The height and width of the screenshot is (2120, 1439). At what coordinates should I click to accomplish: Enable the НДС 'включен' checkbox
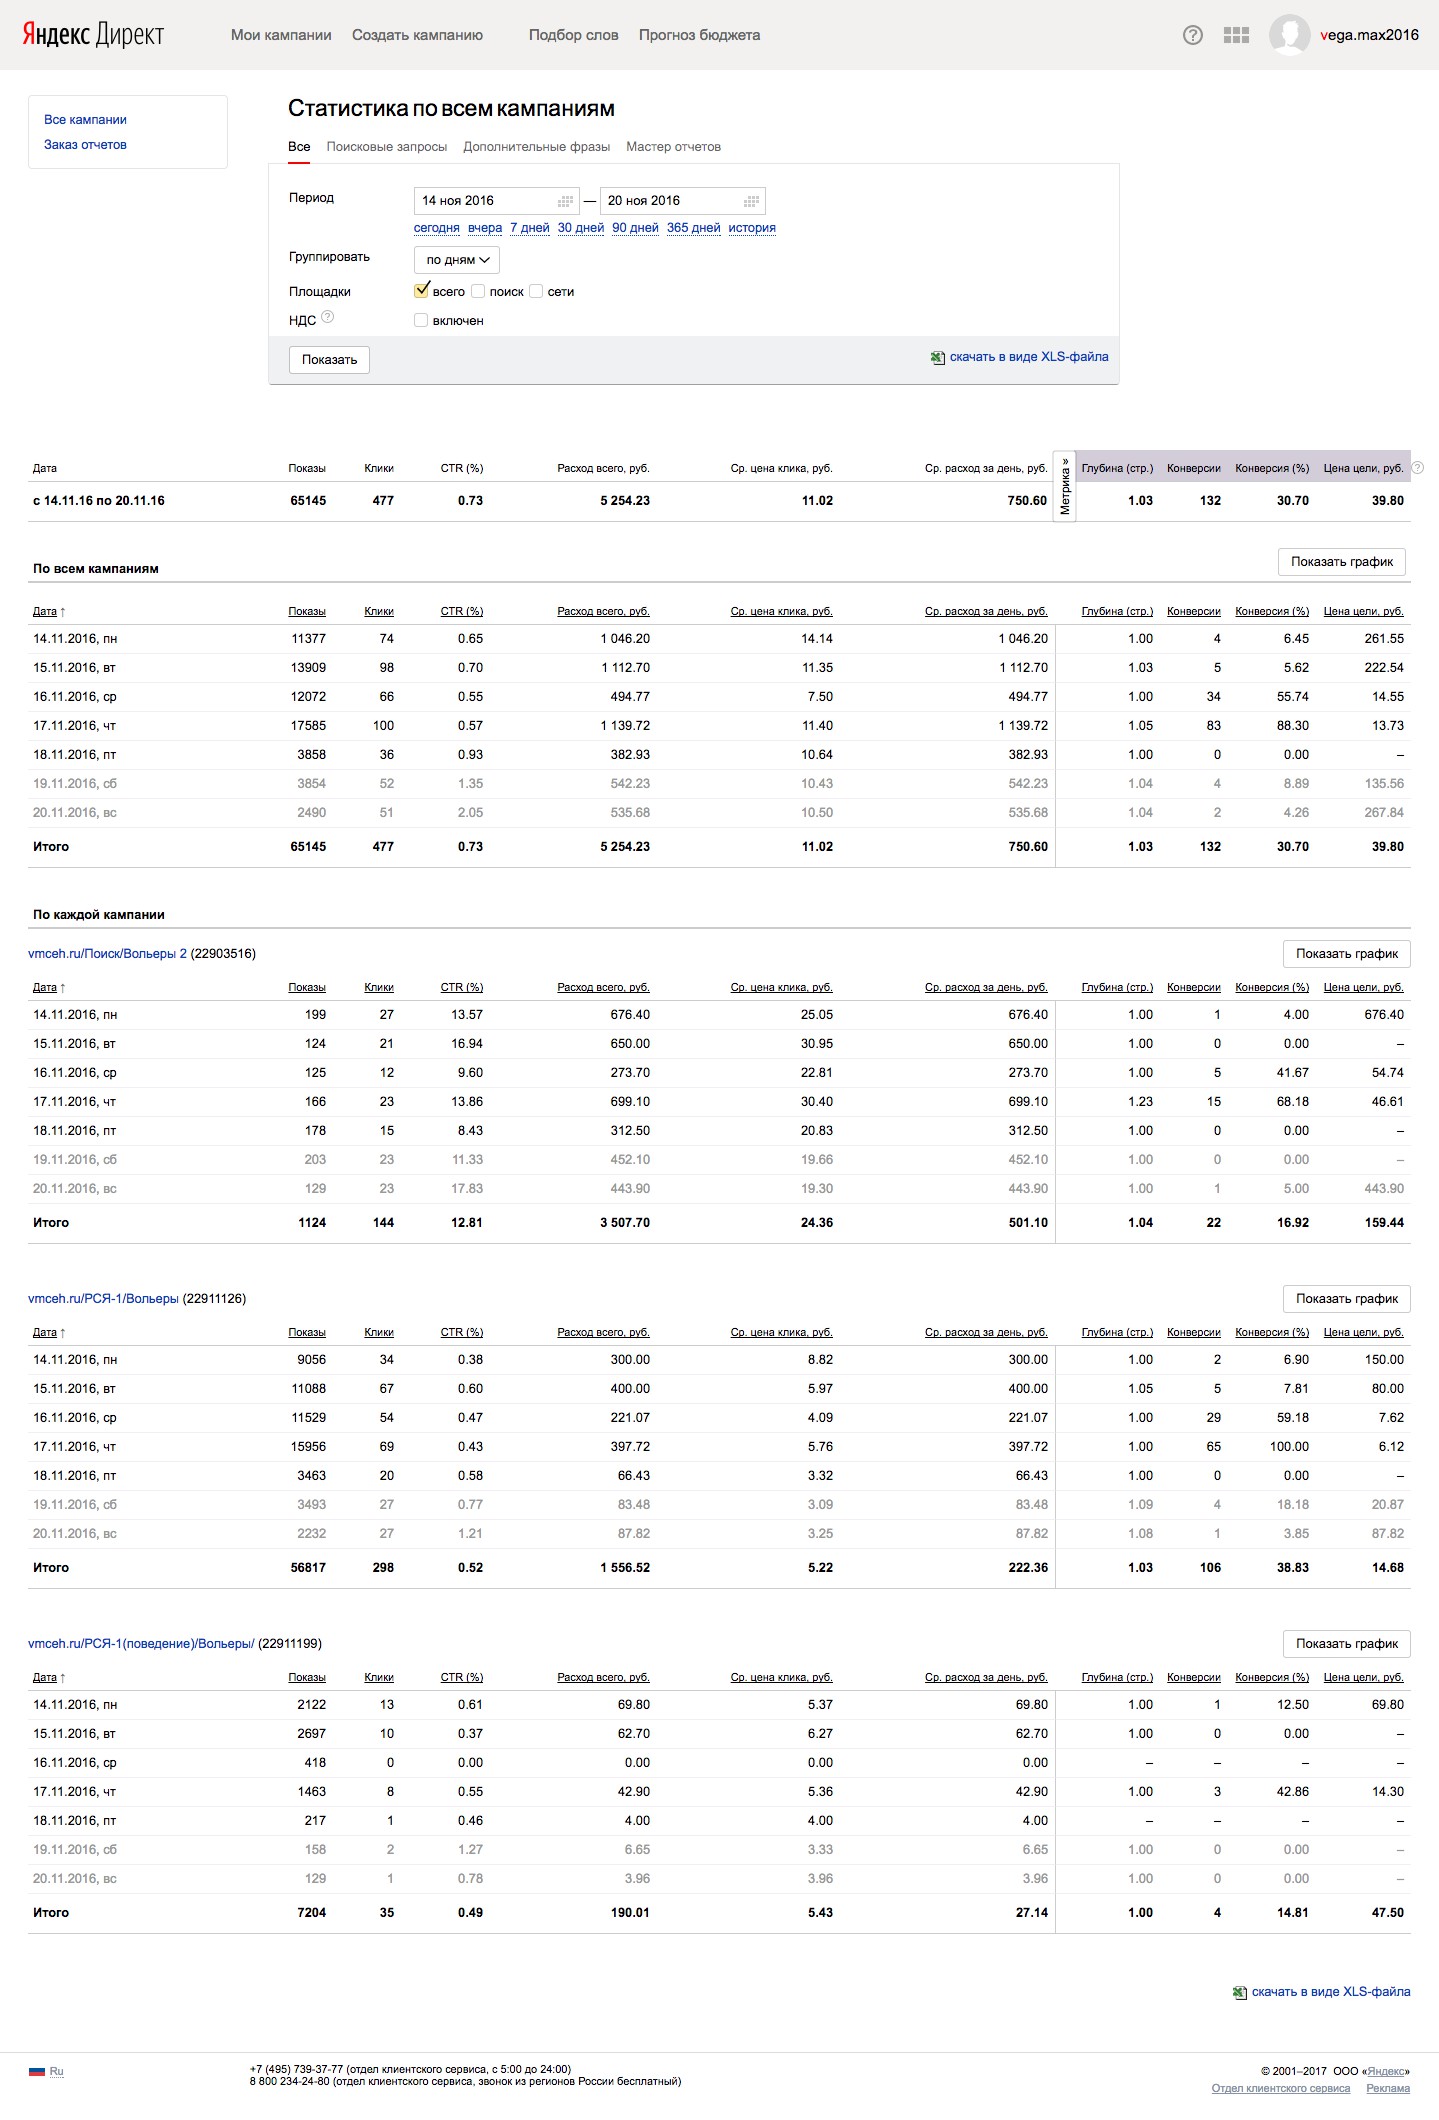pos(421,321)
